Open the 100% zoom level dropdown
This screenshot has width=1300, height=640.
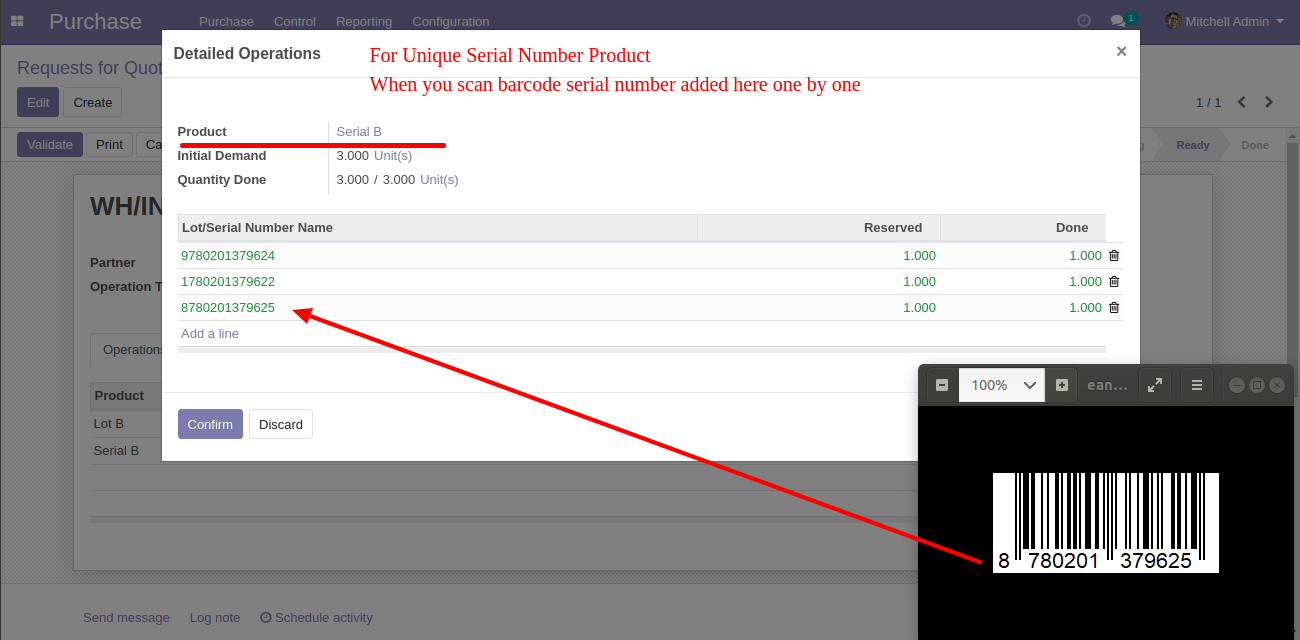click(1001, 385)
